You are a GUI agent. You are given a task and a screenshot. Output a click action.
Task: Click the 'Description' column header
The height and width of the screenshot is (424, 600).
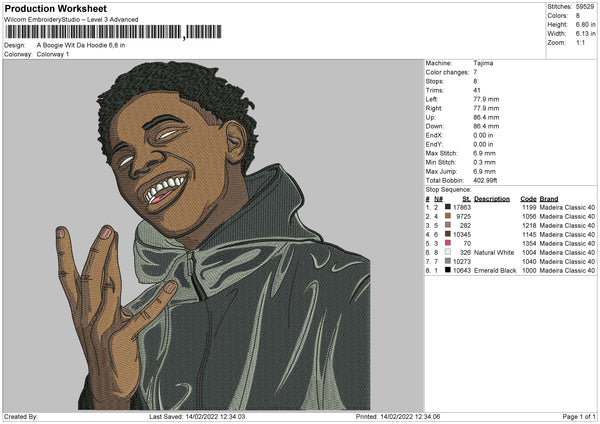click(x=492, y=199)
